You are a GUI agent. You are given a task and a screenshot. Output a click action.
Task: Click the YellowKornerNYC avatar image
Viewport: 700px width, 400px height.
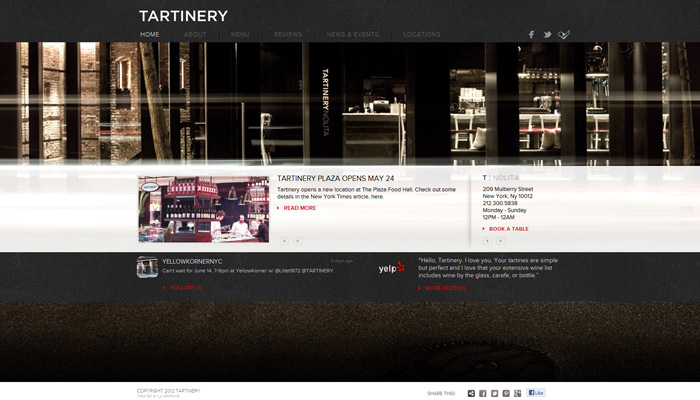[147, 267]
